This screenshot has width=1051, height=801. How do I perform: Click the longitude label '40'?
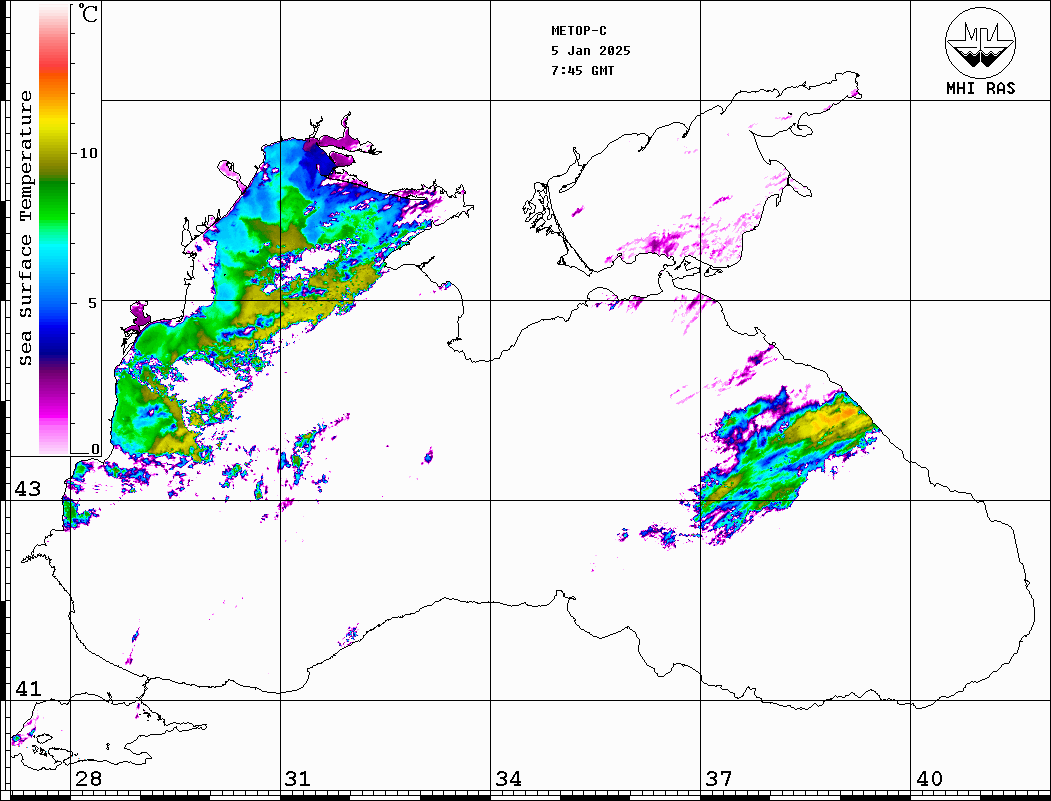(x=929, y=779)
